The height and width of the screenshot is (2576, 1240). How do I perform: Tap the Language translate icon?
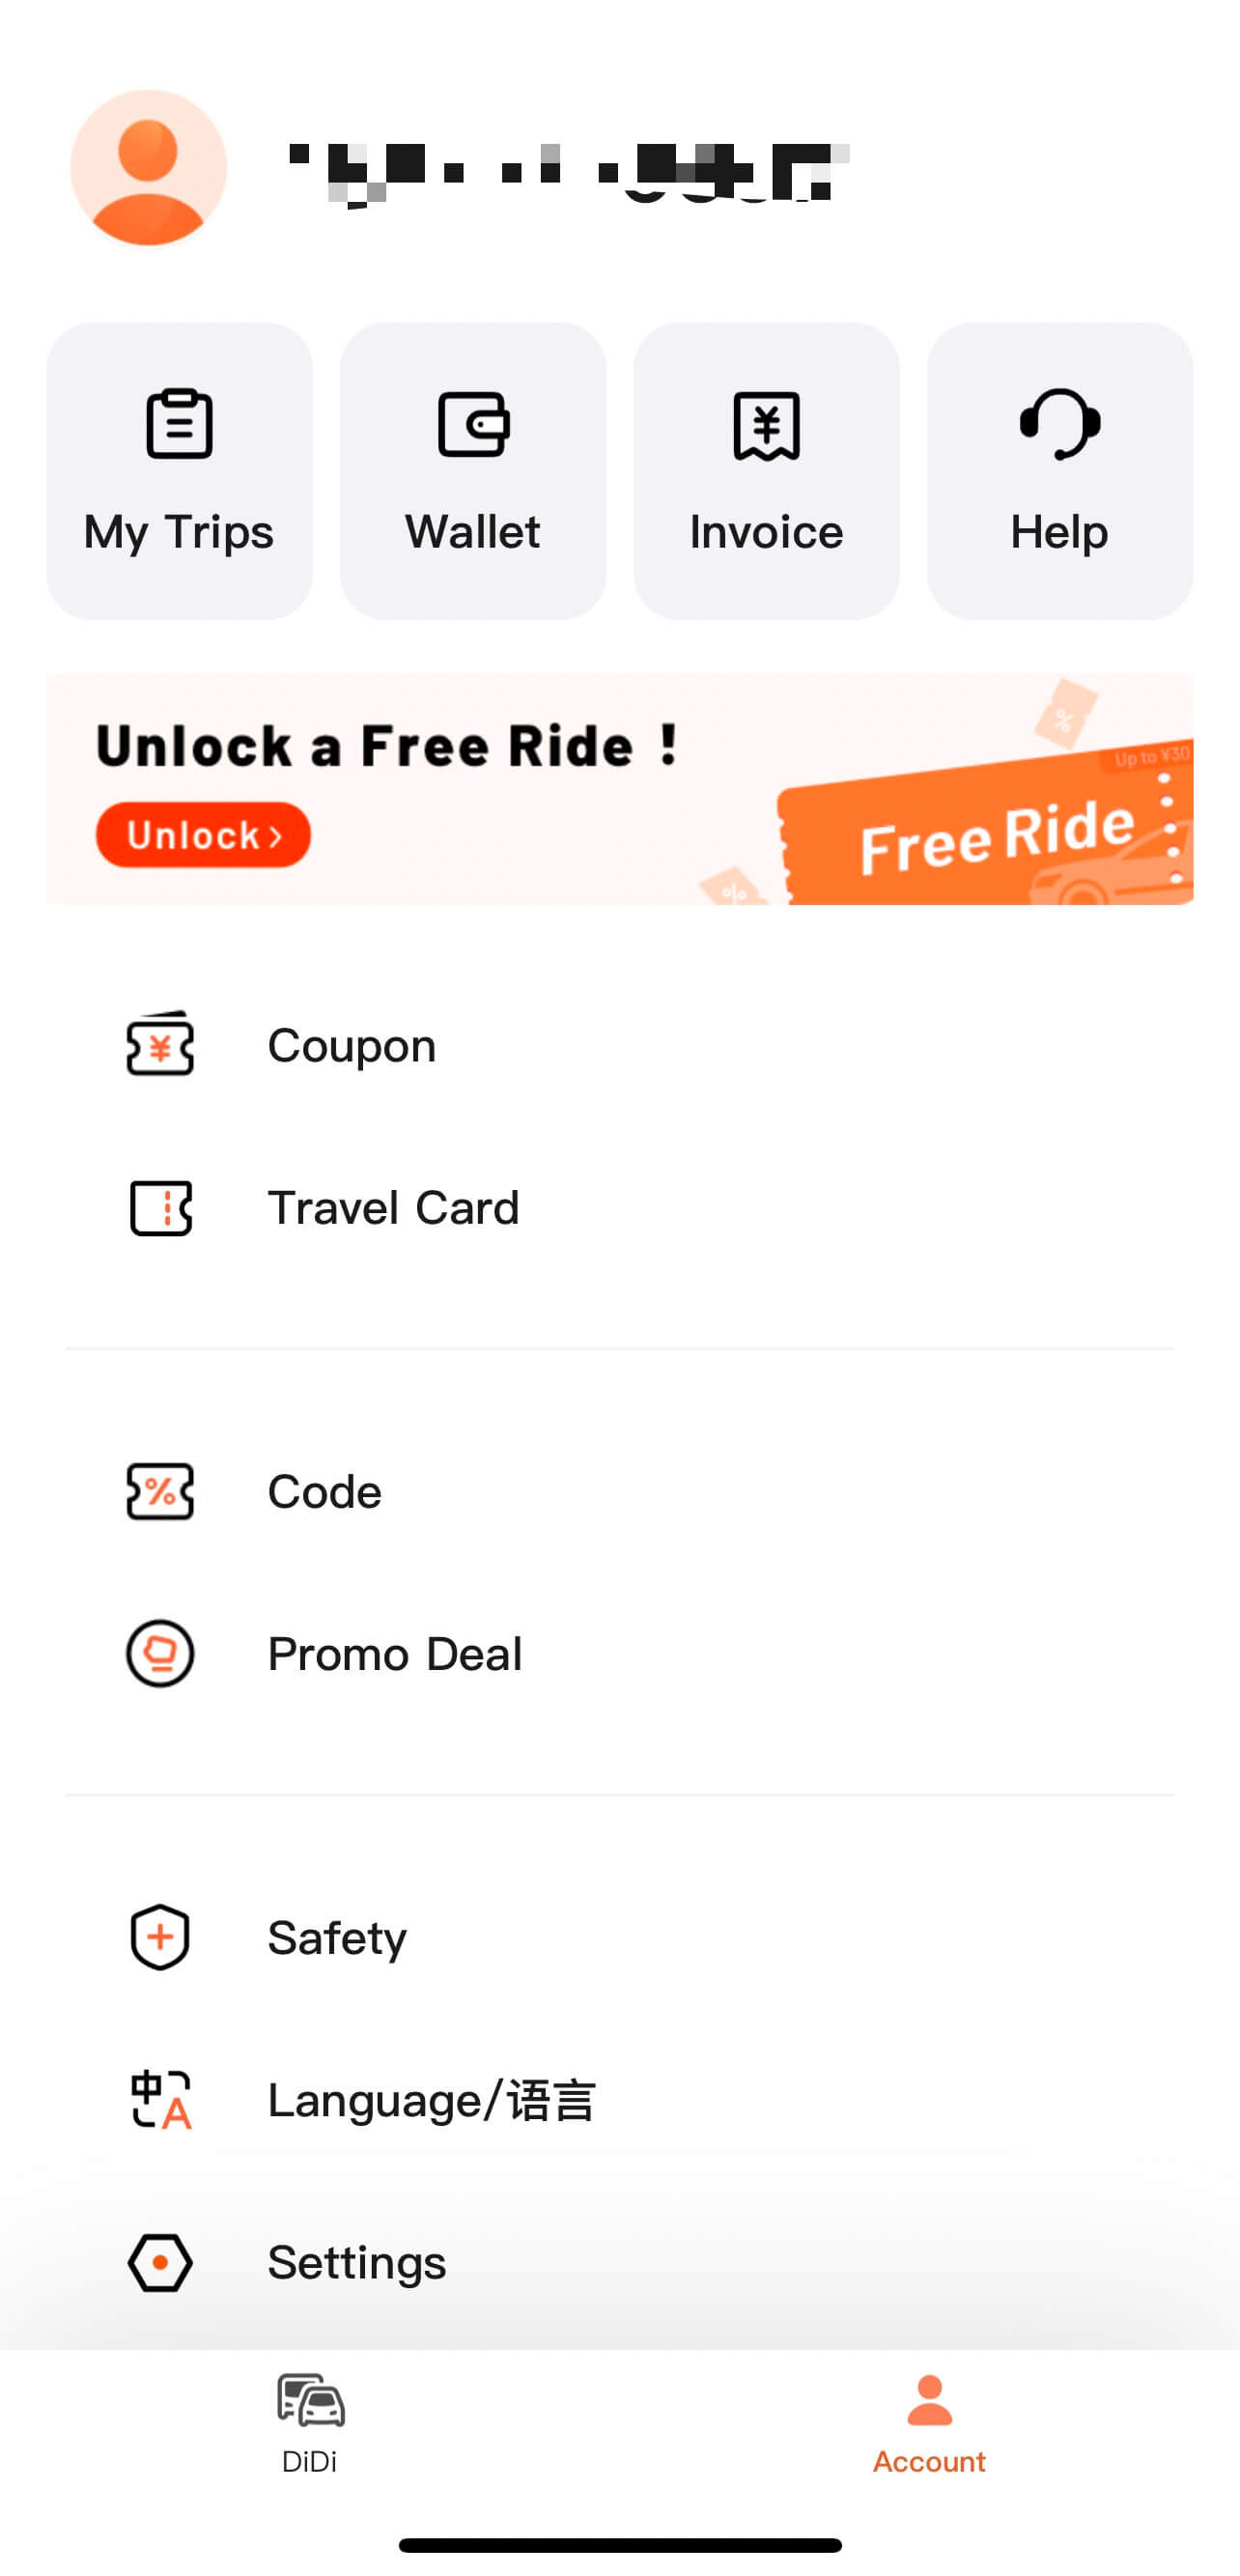(160, 2099)
